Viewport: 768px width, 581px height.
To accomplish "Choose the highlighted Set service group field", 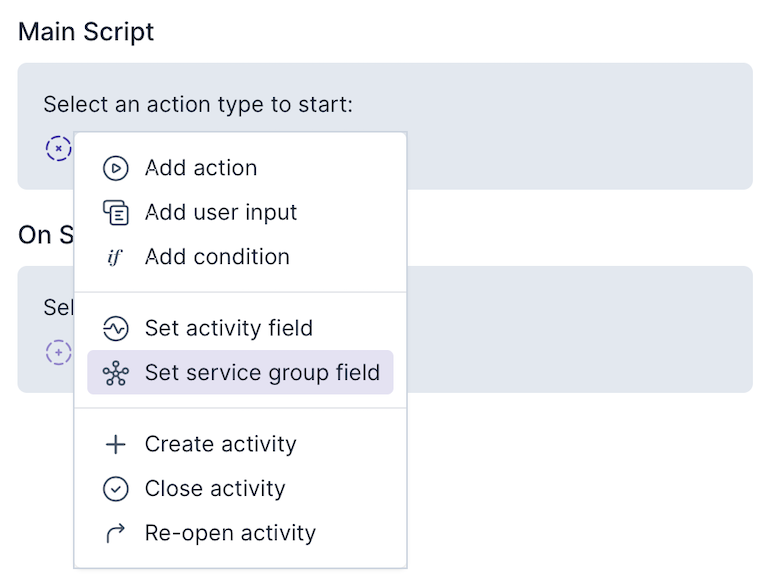I will [262, 373].
